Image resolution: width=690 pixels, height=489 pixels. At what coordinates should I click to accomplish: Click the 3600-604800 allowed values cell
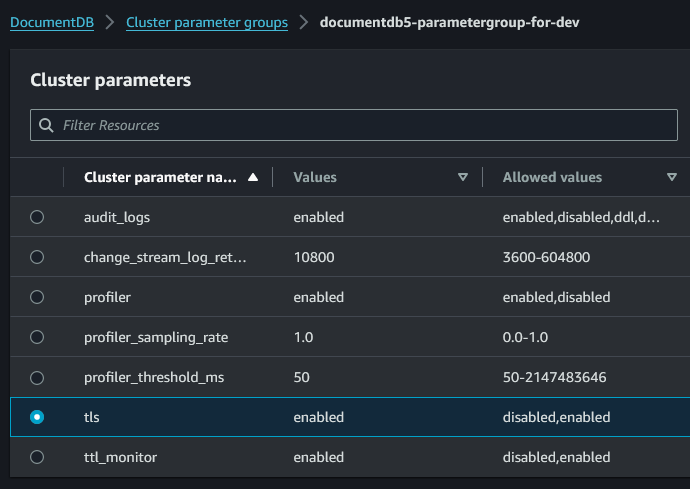(547, 257)
